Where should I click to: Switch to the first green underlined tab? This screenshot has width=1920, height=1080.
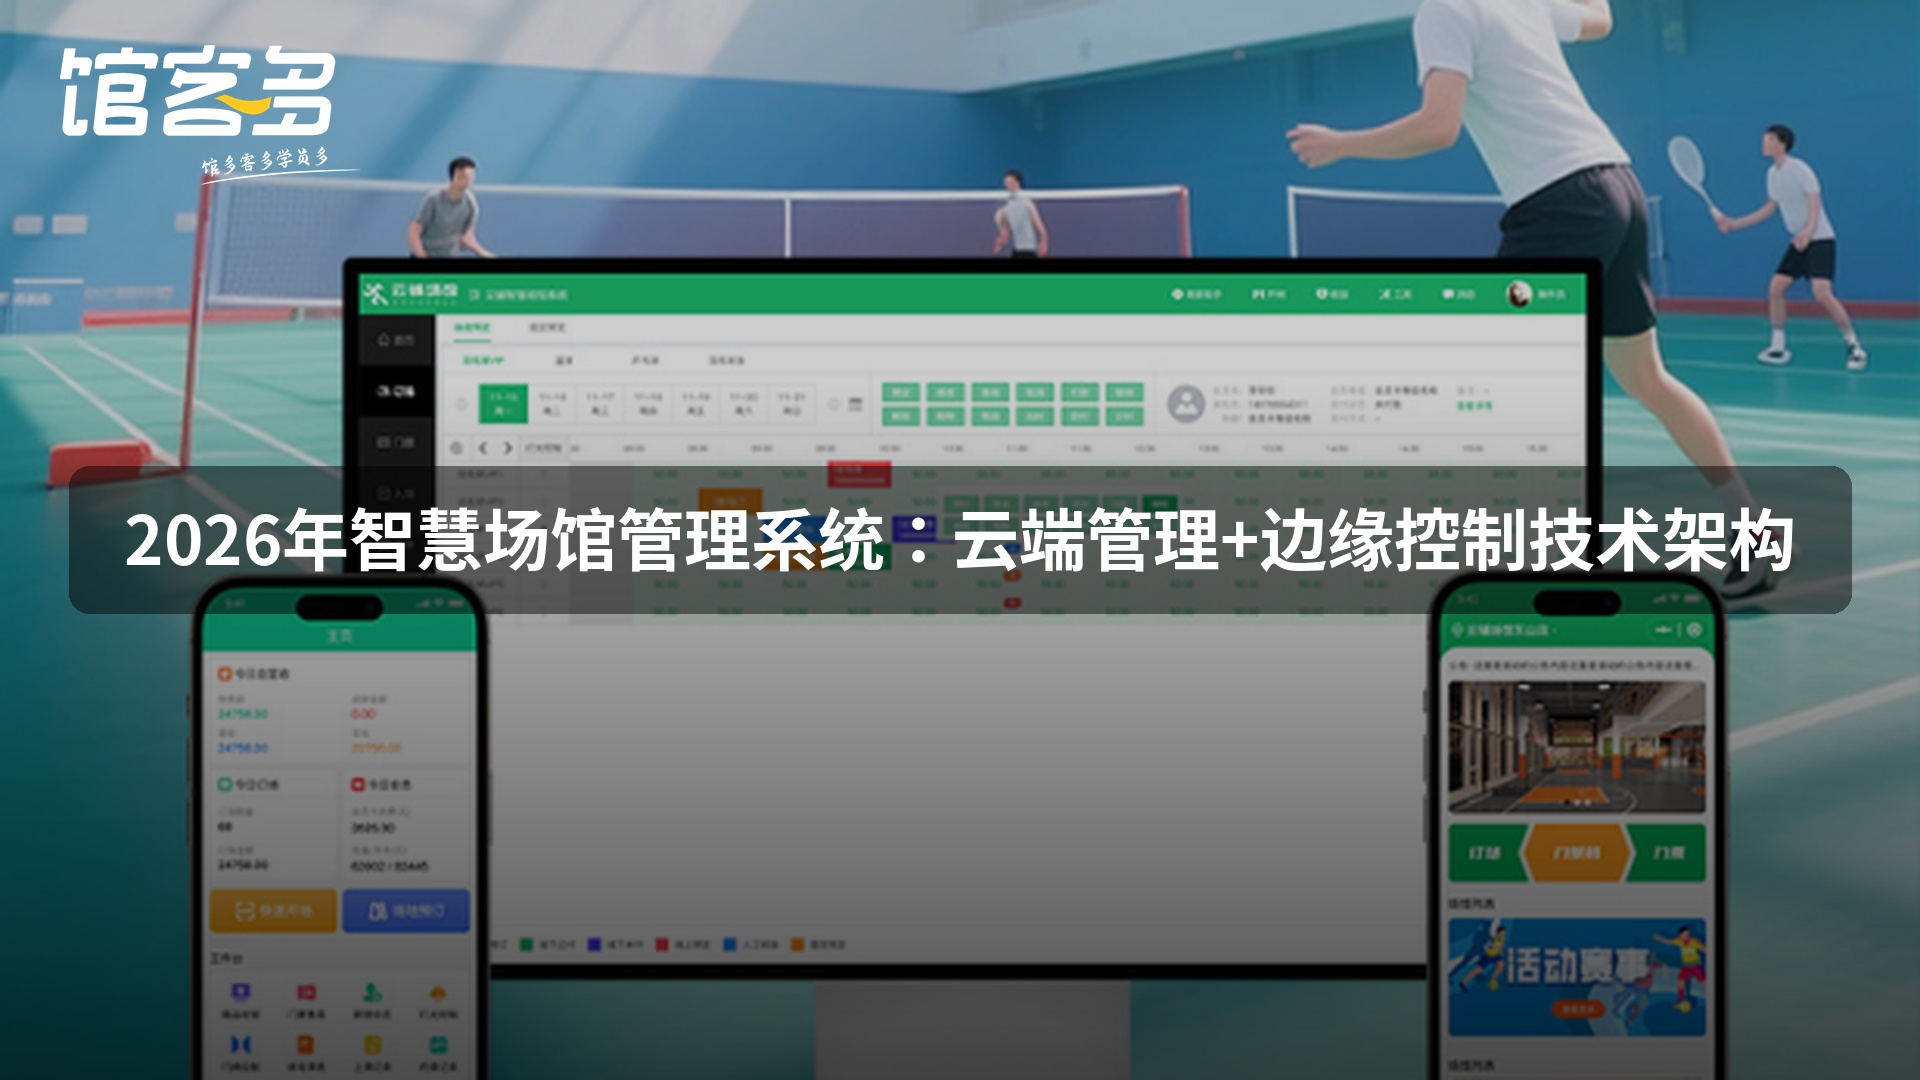click(472, 327)
